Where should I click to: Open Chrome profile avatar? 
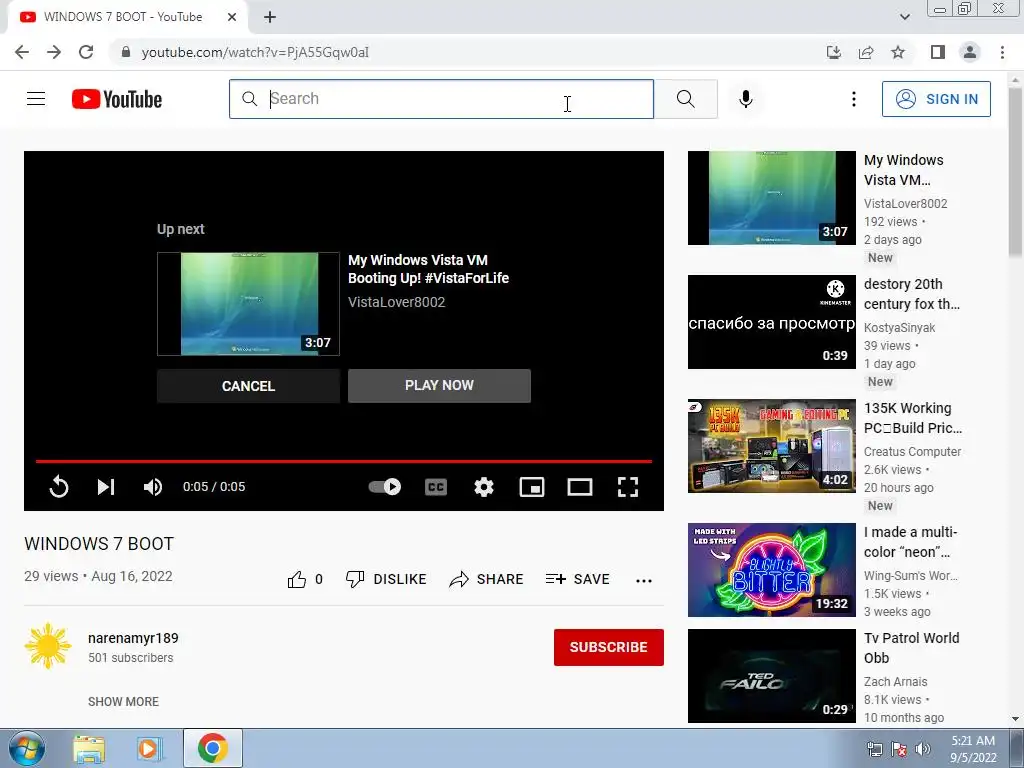click(970, 52)
